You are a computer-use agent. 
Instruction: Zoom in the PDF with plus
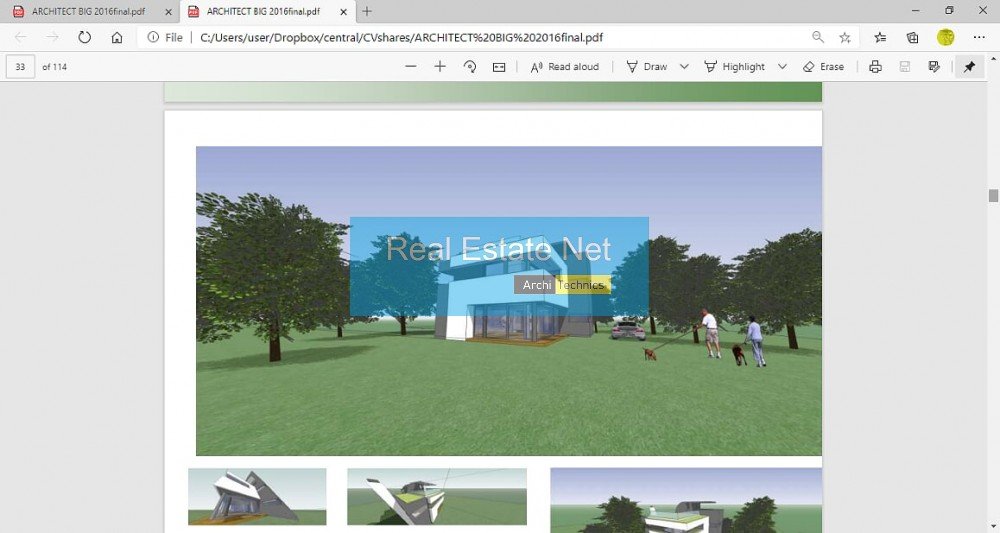tap(440, 66)
